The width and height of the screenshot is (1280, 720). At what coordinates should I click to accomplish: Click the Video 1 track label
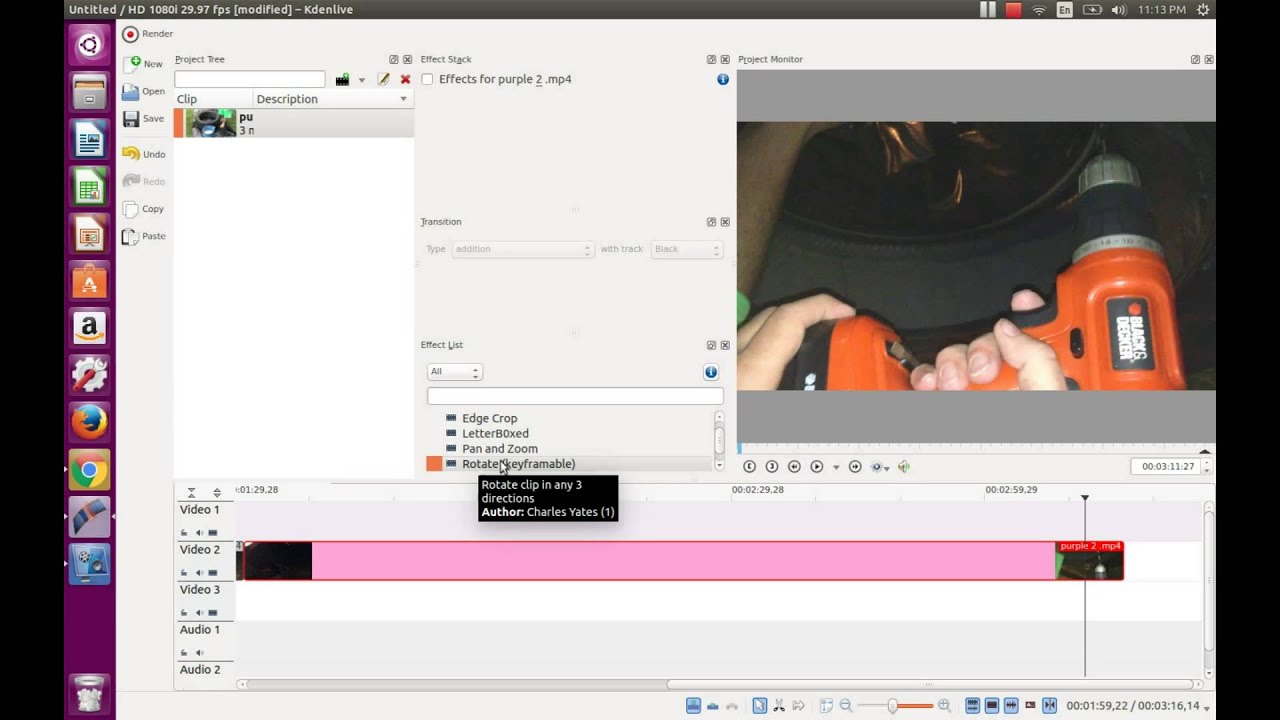point(199,510)
